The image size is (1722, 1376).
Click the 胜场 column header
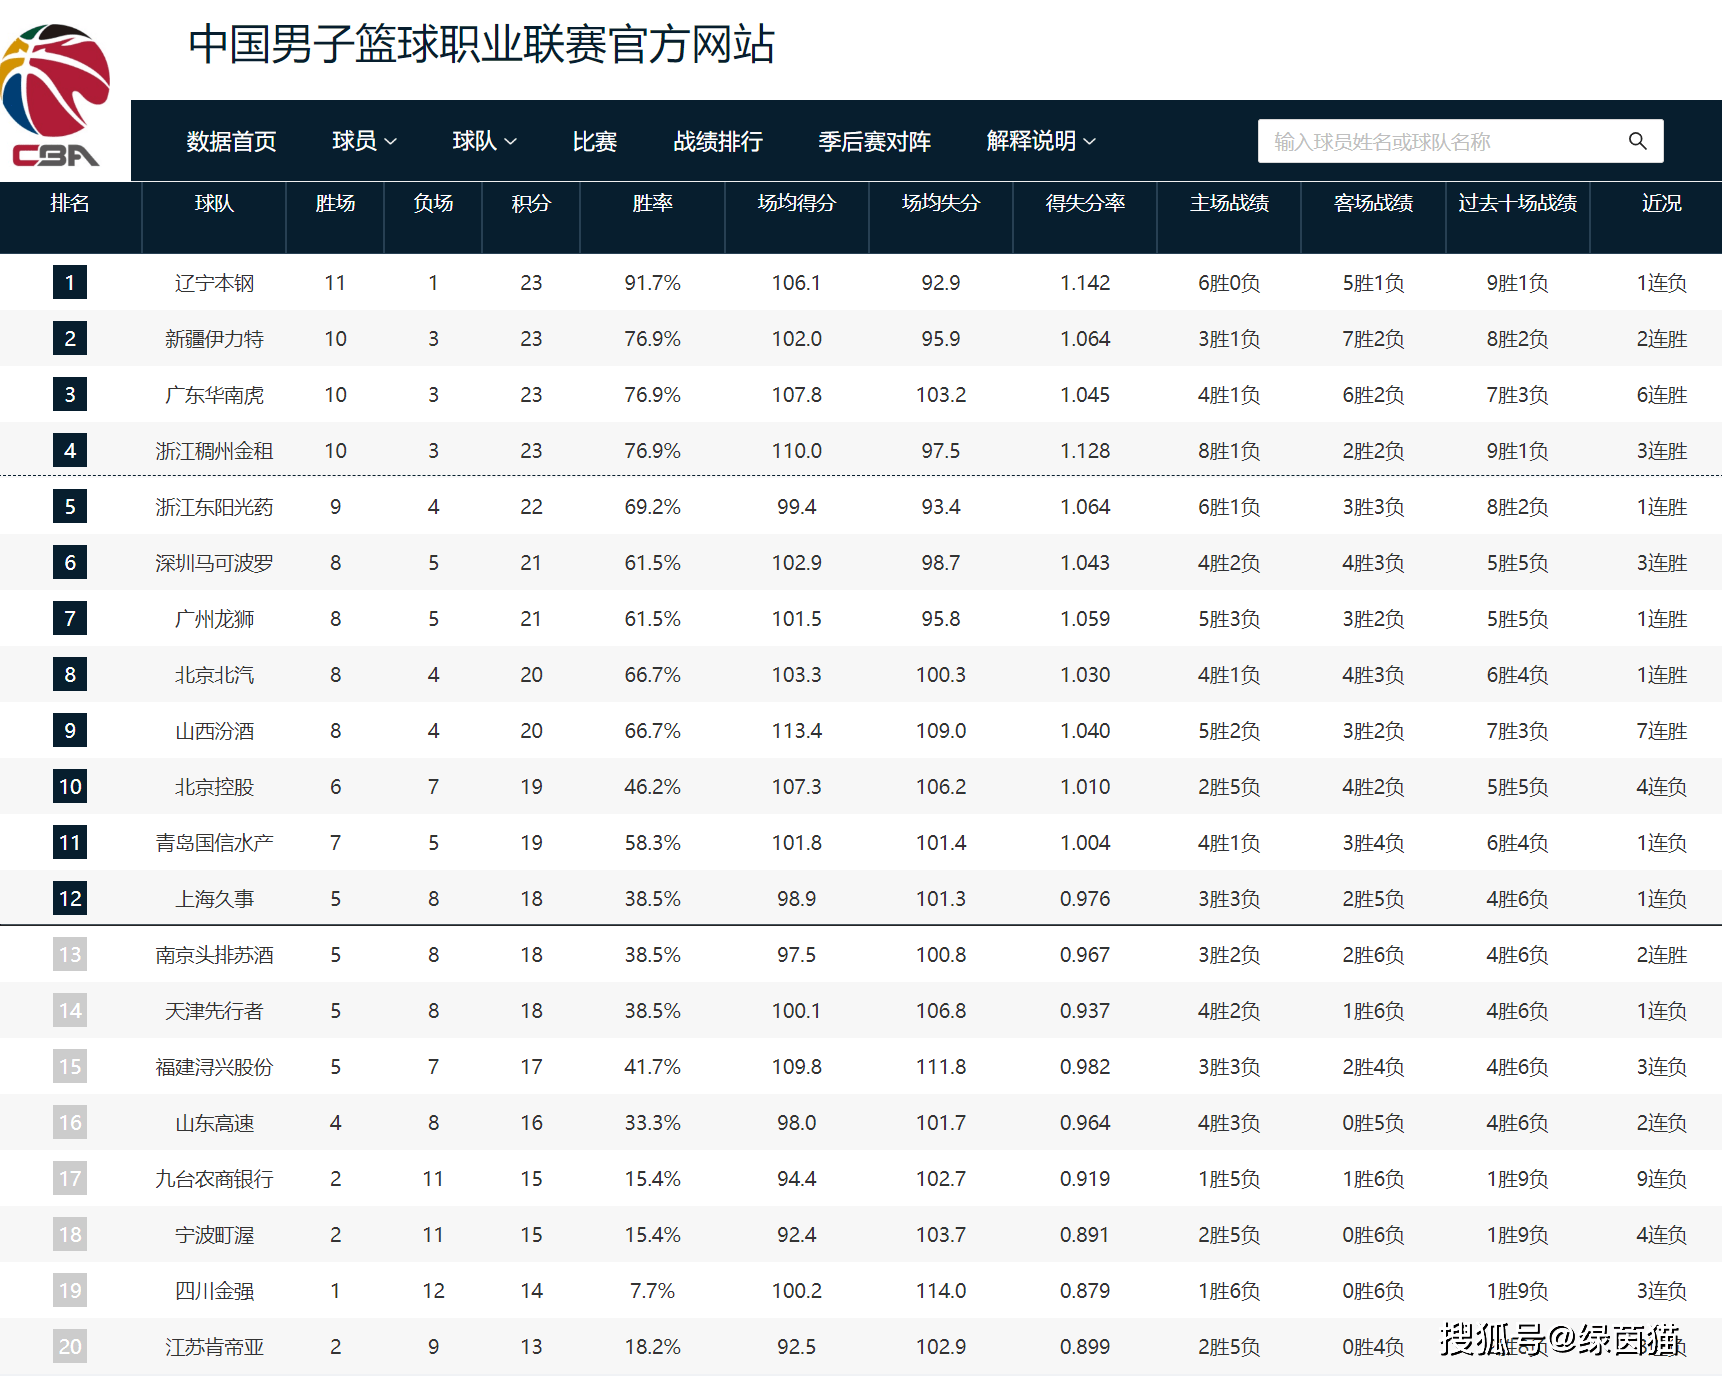point(335,203)
